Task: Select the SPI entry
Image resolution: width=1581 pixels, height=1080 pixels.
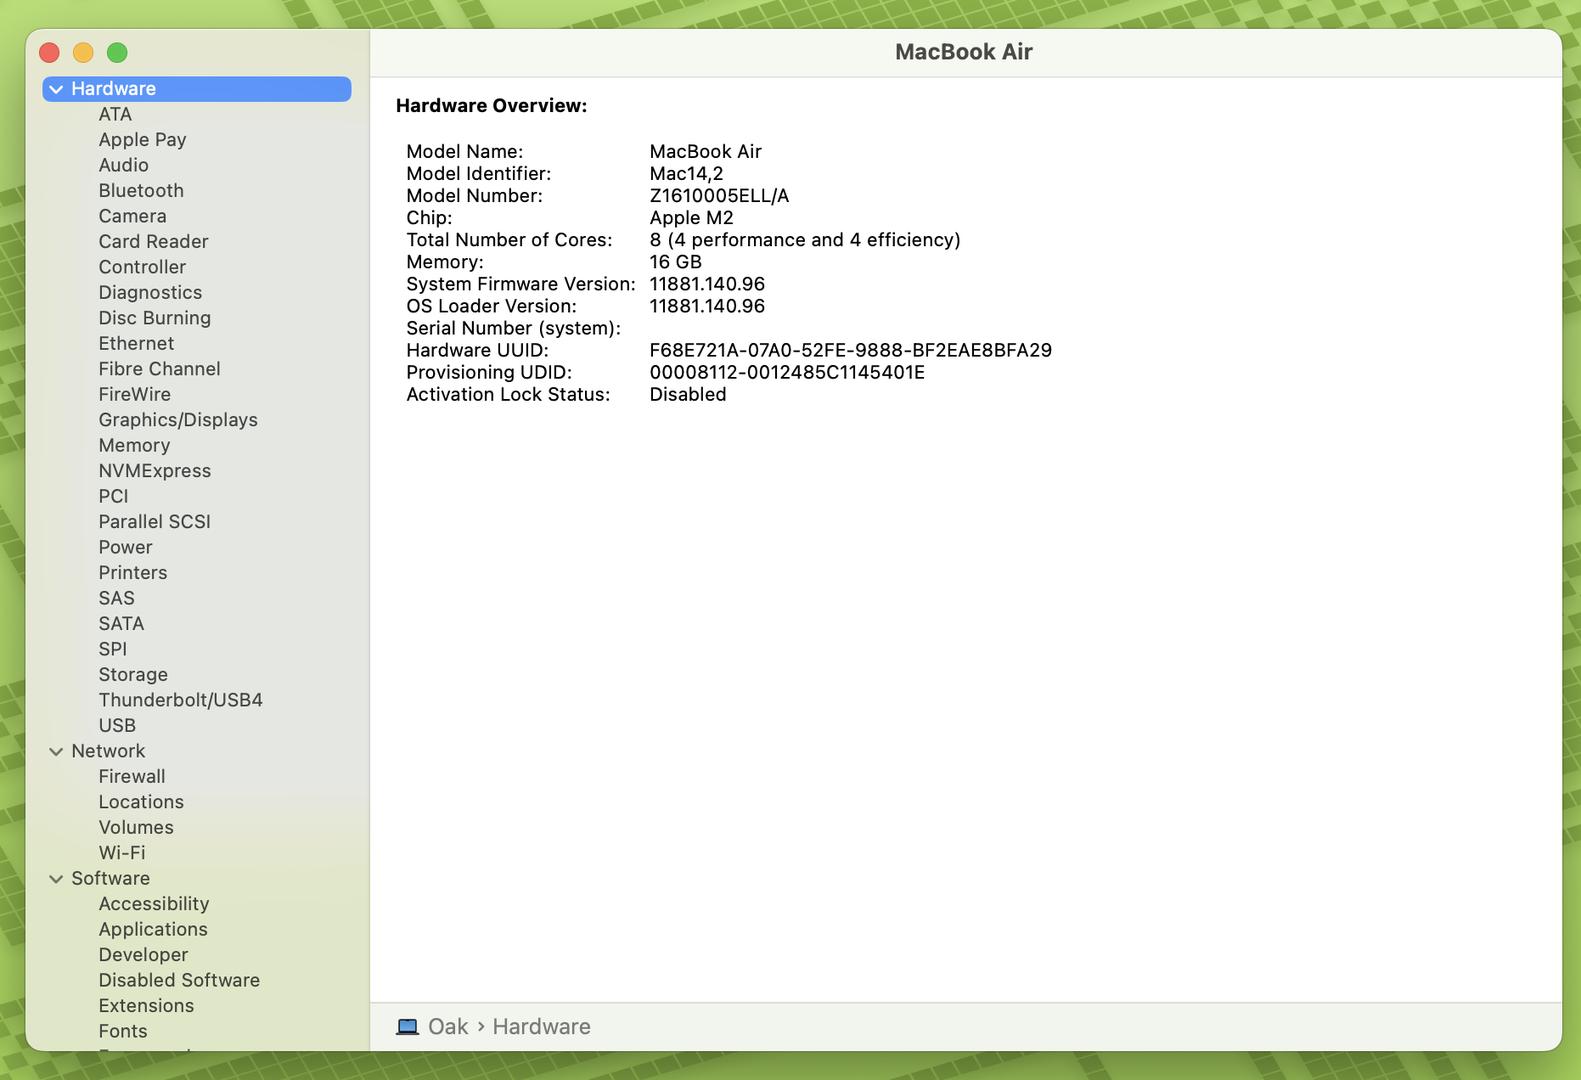Action: (112, 650)
